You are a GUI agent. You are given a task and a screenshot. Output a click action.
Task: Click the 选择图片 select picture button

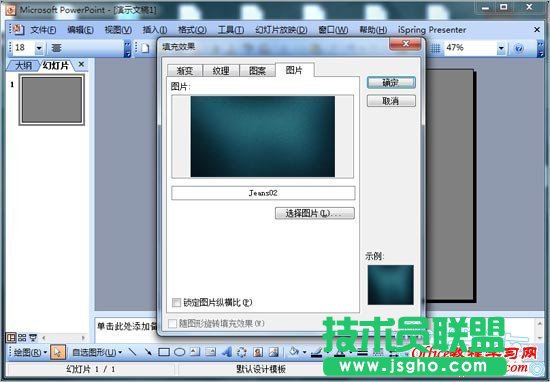click(x=315, y=213)
